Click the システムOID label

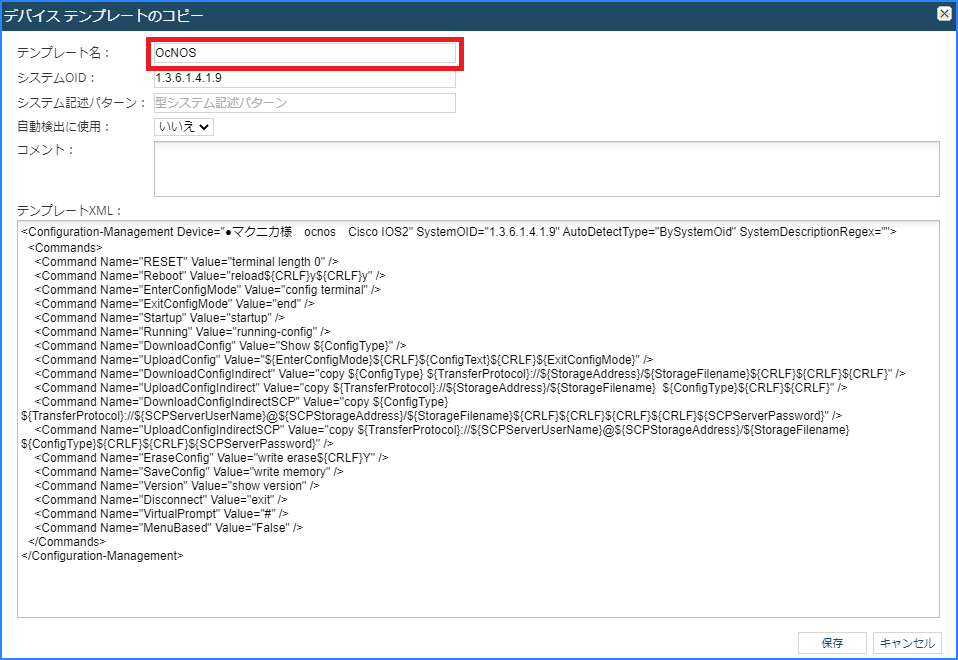point(56,78)
